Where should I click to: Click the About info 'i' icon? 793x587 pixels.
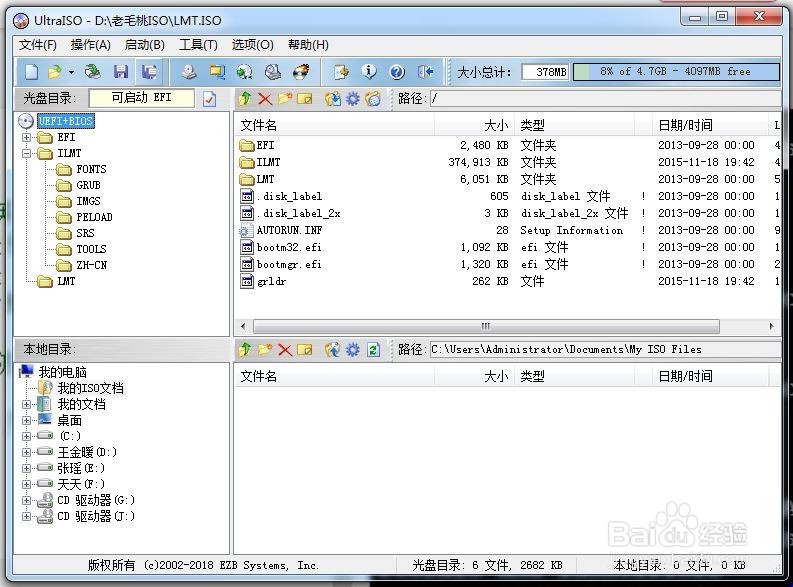[369, 72]
